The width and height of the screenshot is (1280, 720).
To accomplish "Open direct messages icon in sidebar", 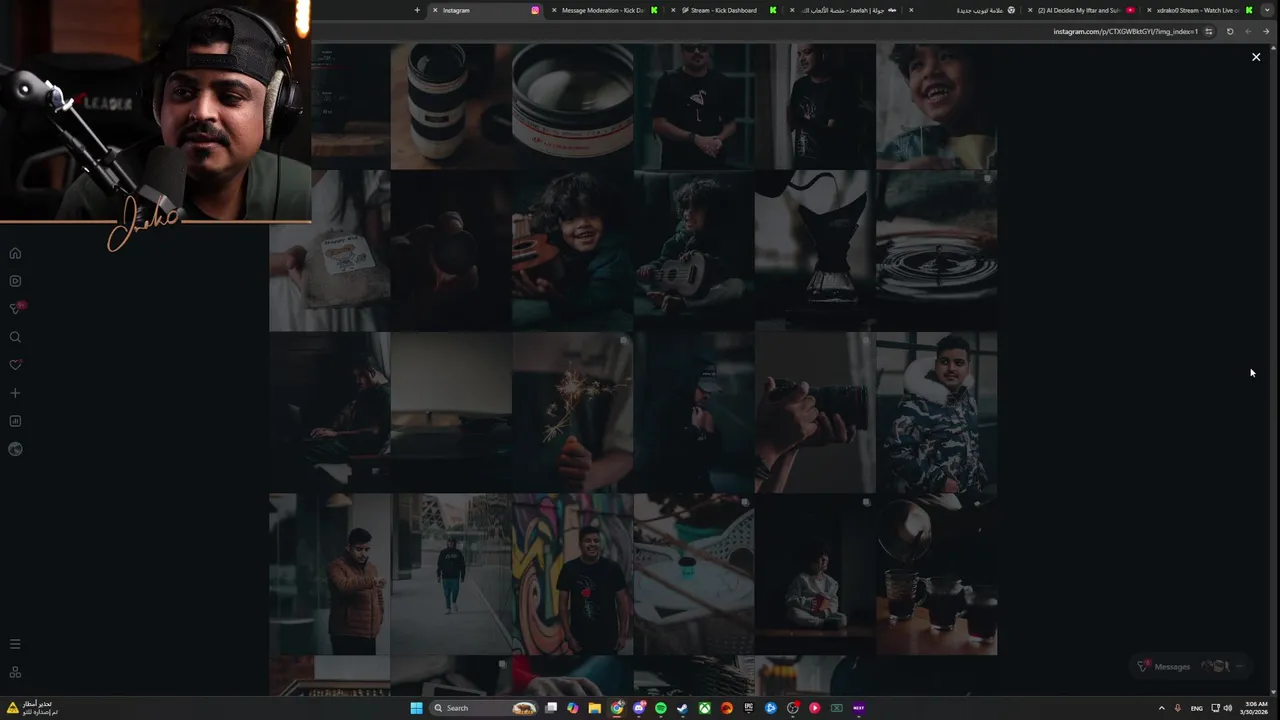I will tap(15, 309).
